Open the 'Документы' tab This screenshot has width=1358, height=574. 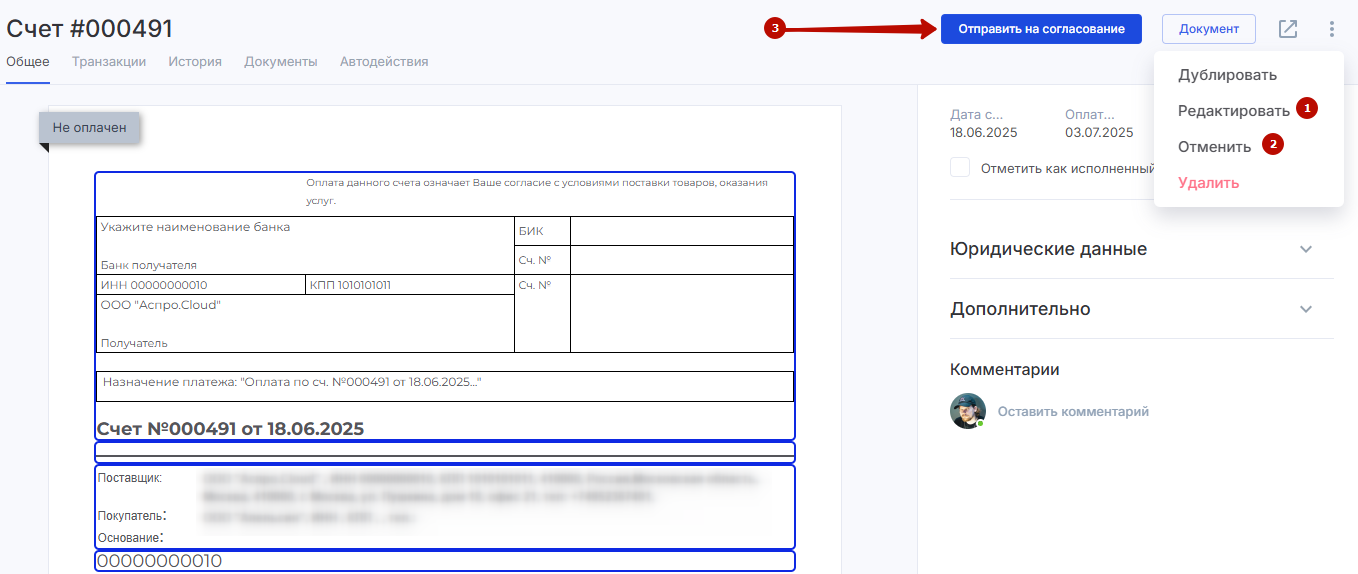281,62
